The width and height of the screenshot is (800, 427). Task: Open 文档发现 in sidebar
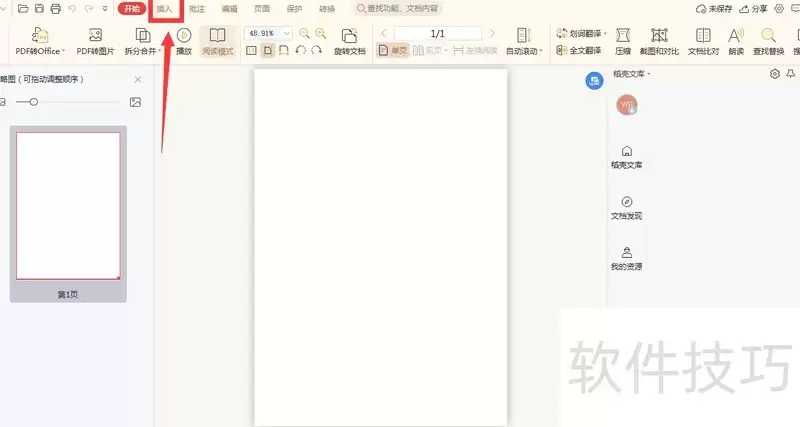click(x=627, y=208)
